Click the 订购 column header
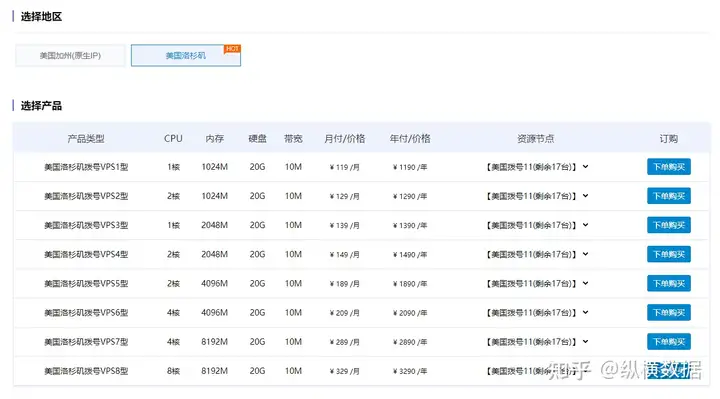The height and width of the screenshot is (399, 720). click(669, 139)
